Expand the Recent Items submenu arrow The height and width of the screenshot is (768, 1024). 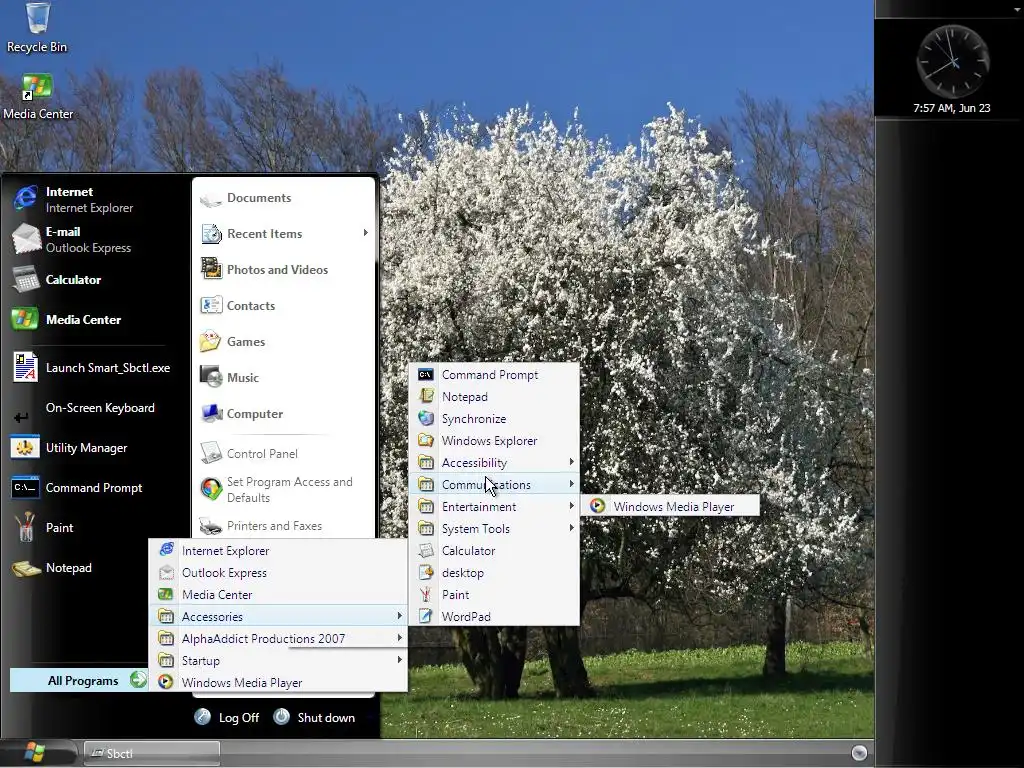(x=365, y=233)
